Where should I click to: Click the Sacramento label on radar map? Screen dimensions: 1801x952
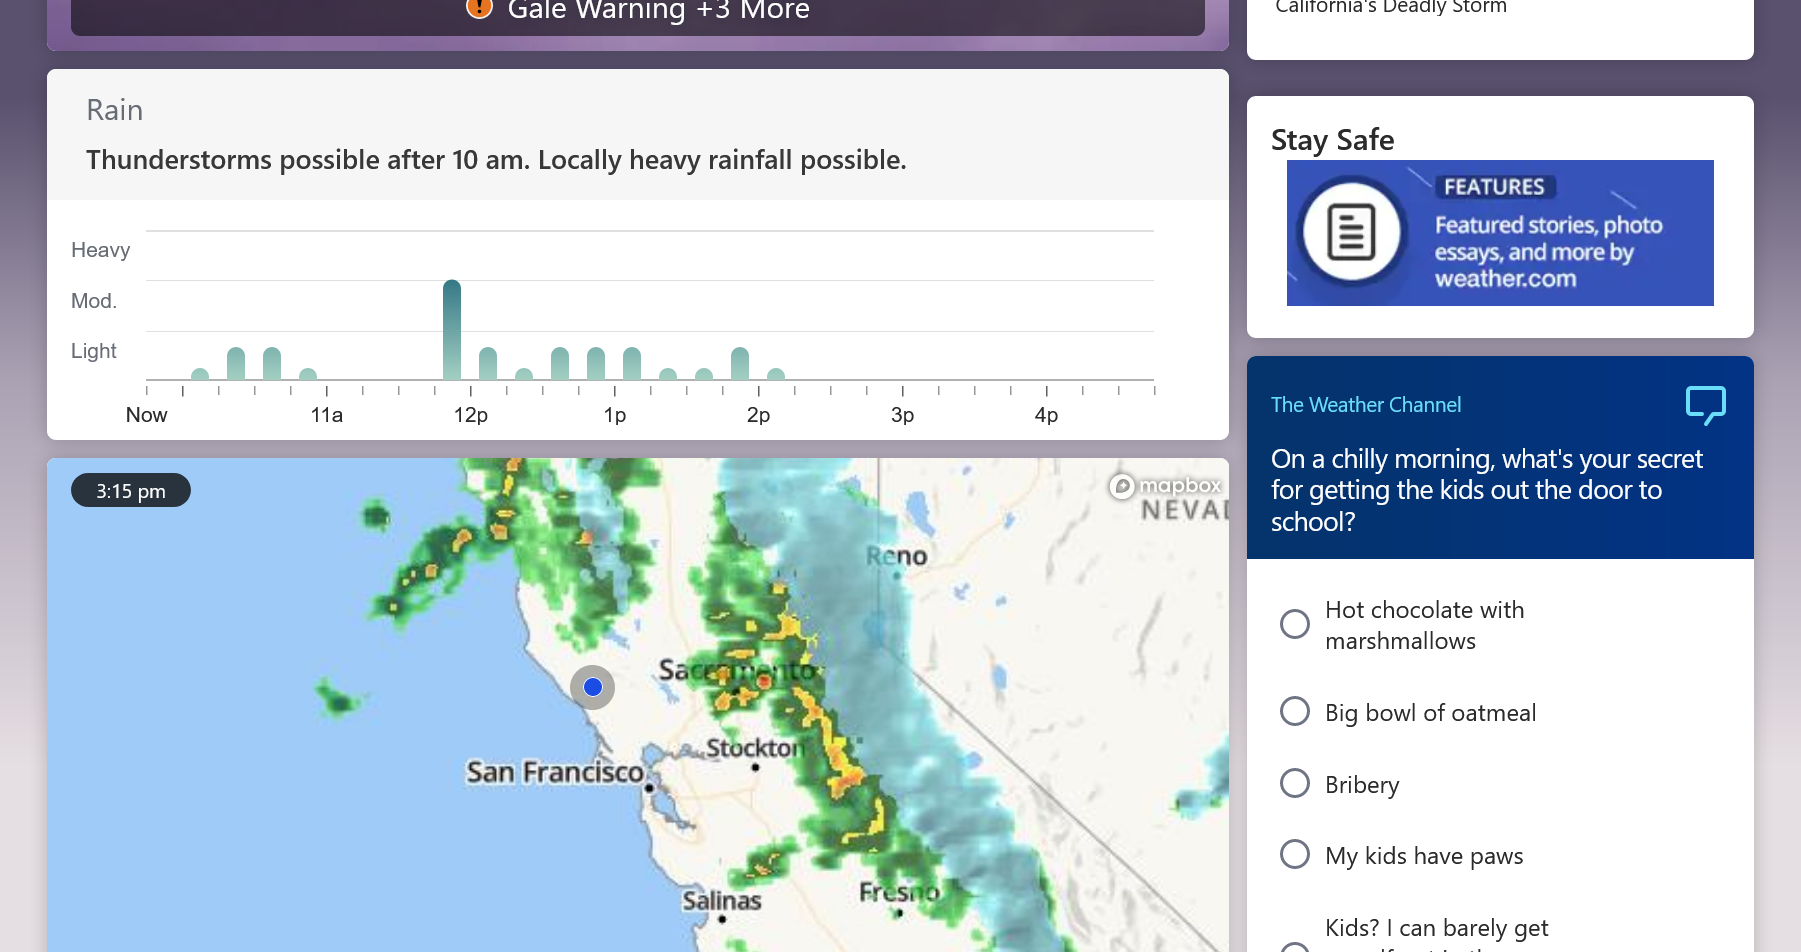738,670
